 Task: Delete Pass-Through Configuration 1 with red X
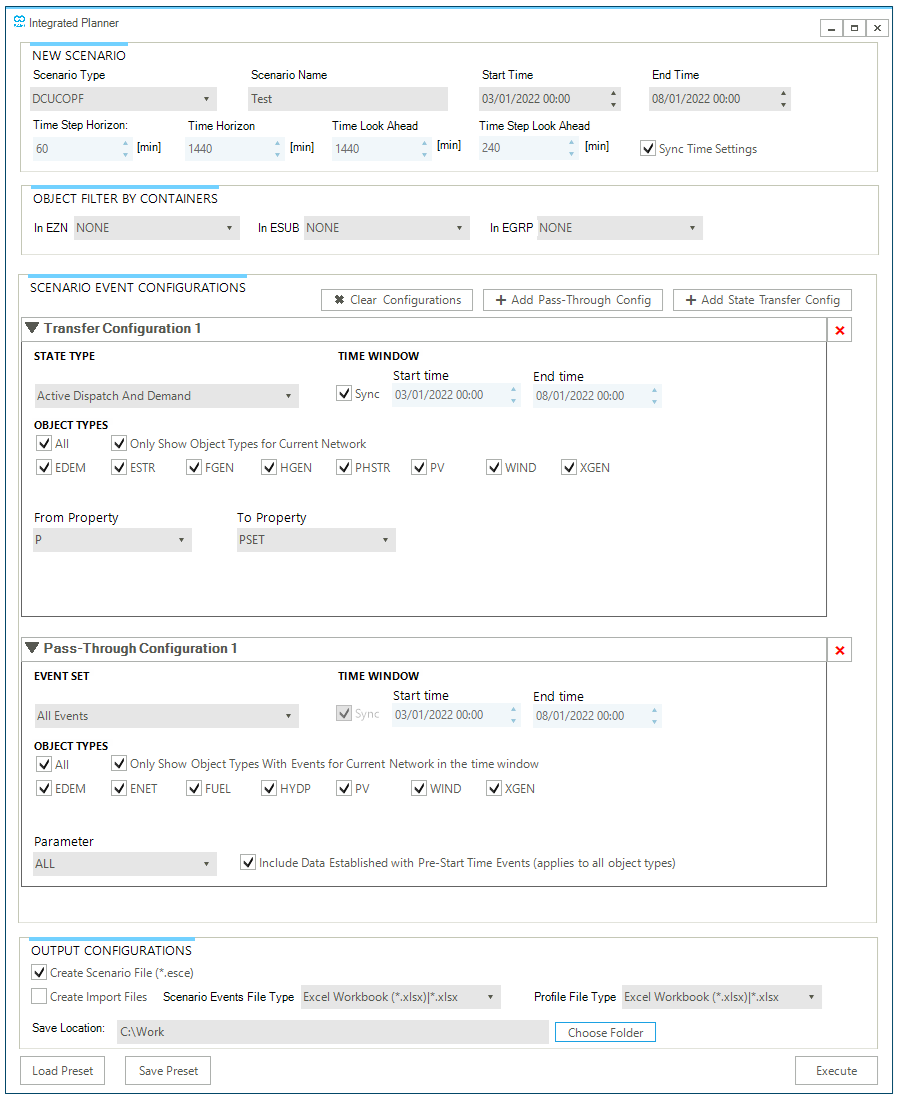coord(839,649)
